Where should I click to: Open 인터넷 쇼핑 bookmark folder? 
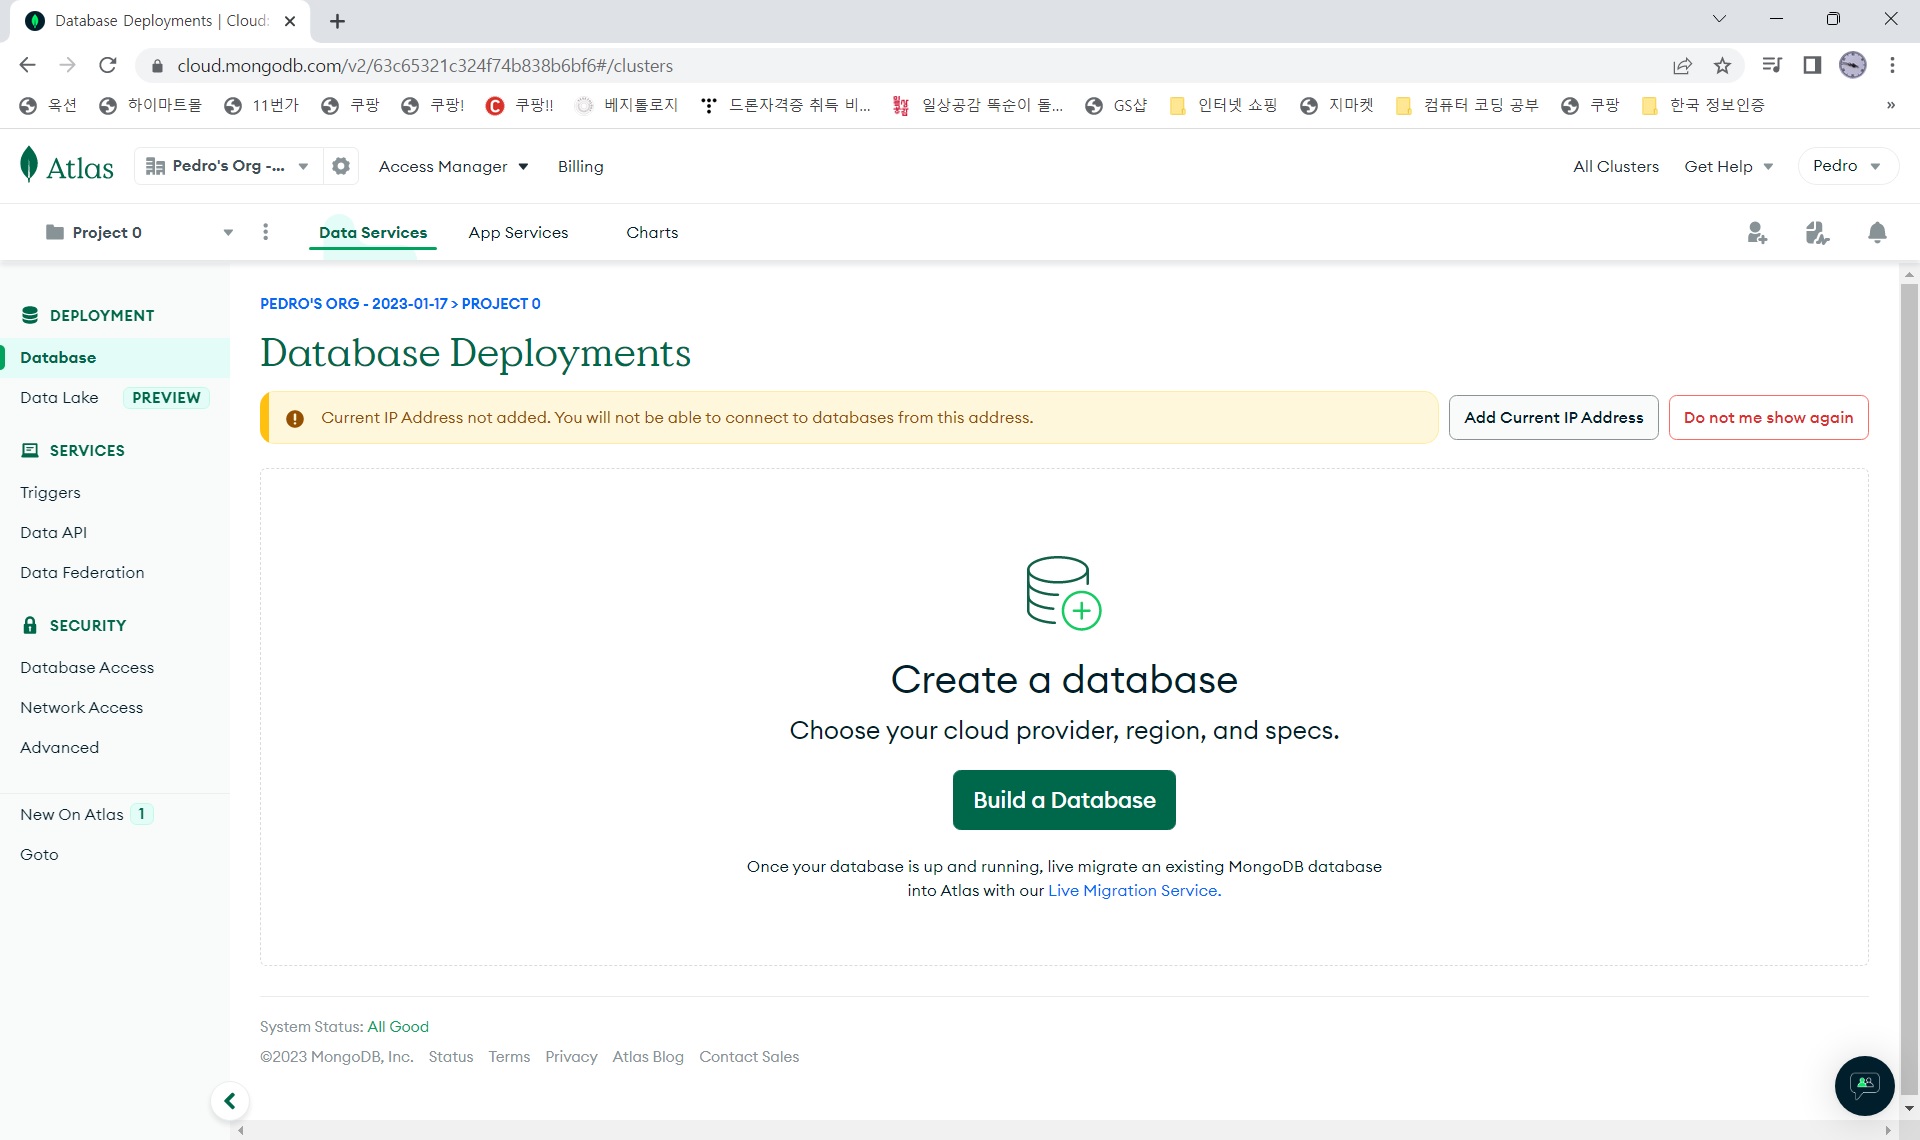pos(1224,105)
